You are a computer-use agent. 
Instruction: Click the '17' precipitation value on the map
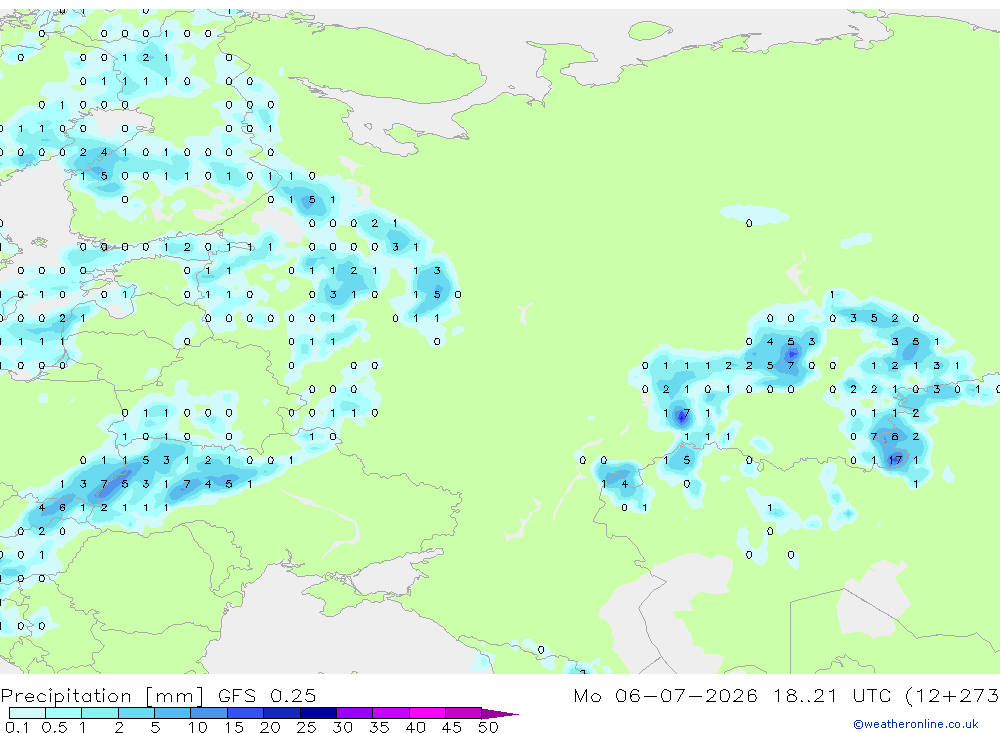point(895,460)
